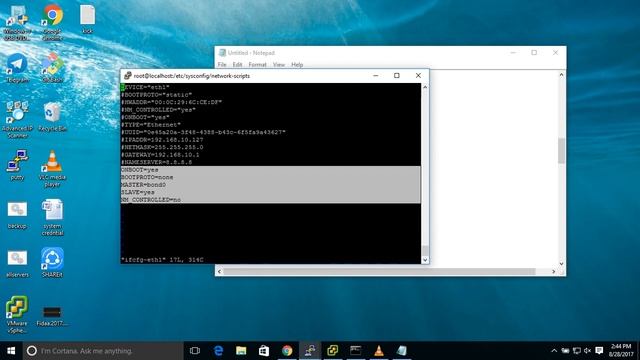Open Windows Store from the taskbar
The width and height of the screenshot is (640, 360).
(264, 351)
